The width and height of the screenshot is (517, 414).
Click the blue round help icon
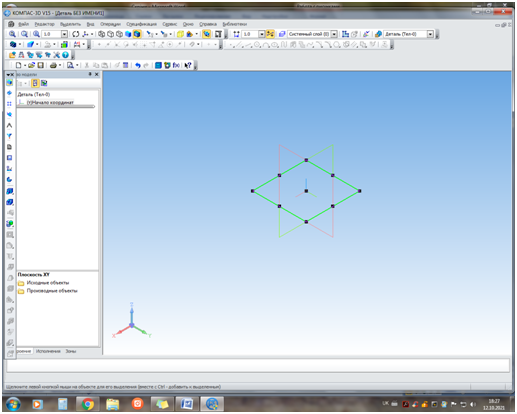(65, 55)
